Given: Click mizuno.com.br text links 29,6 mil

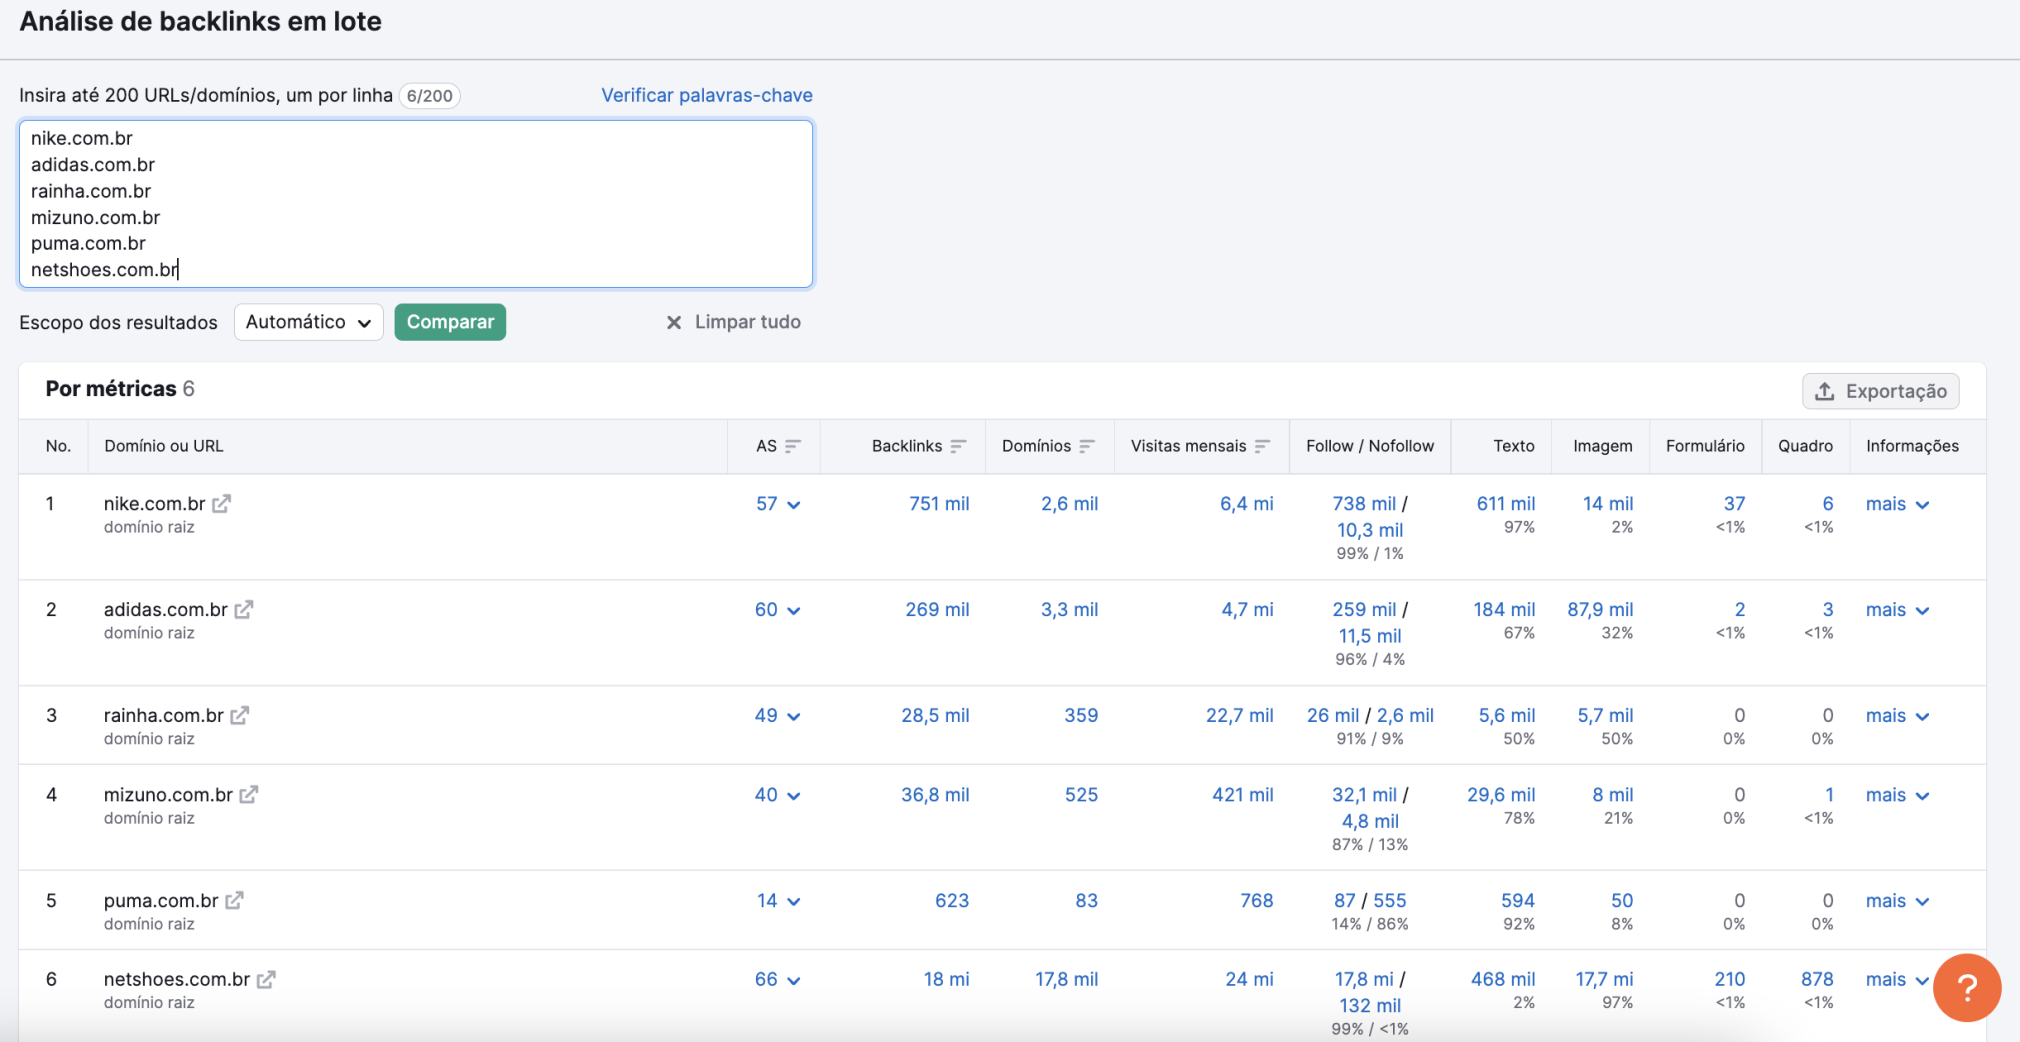Looking at the screenshot, I should [1501, 795].
